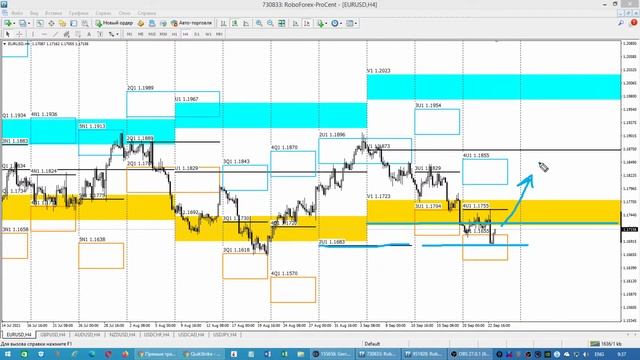The image size is (640, 360).
Task: Switch timeframe to H1
Action: (x=174, y=34)
